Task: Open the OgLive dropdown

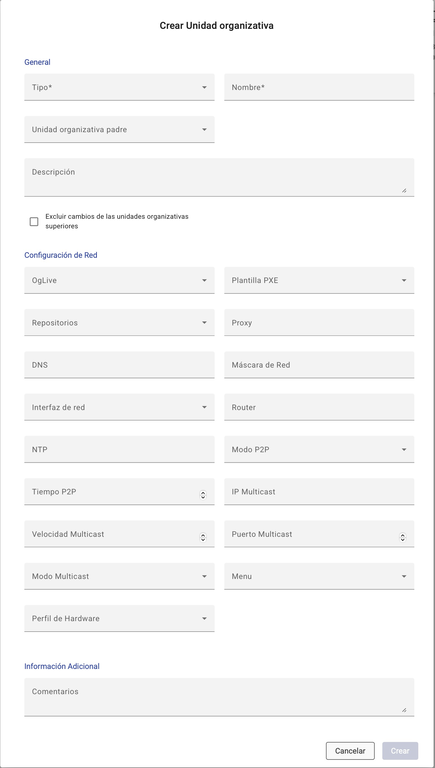Action: click(x=119, y=281)
